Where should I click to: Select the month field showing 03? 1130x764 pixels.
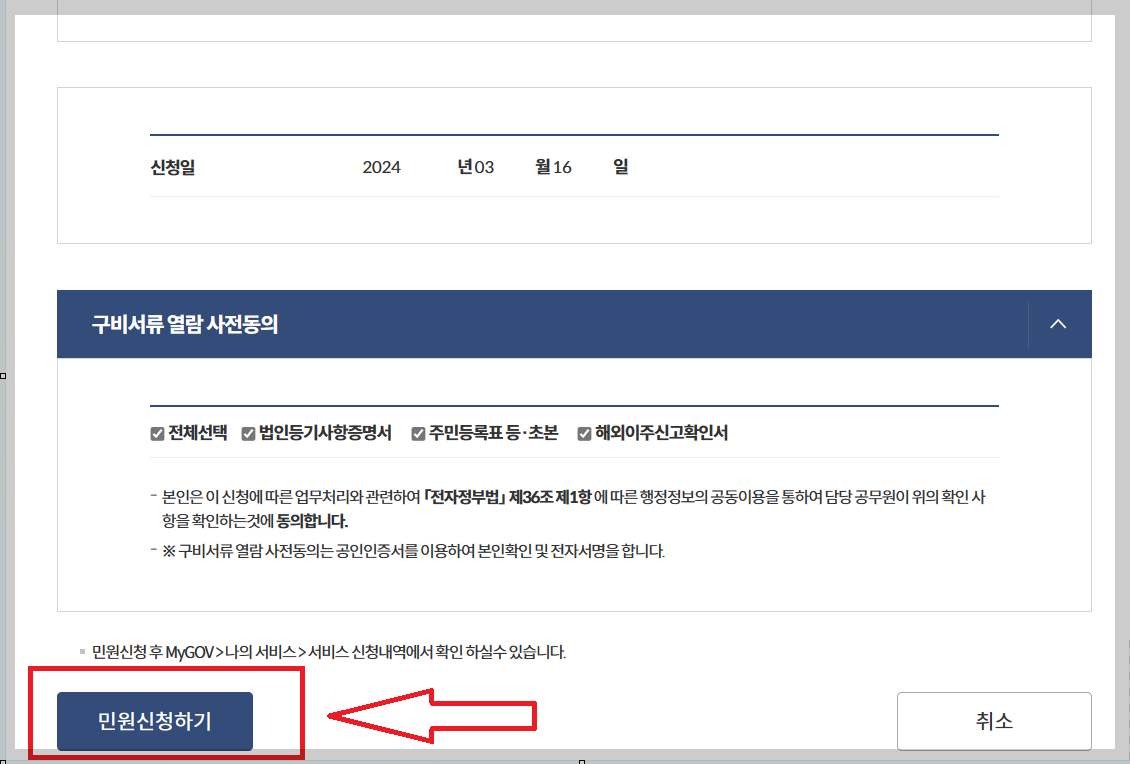pos(485,167)
